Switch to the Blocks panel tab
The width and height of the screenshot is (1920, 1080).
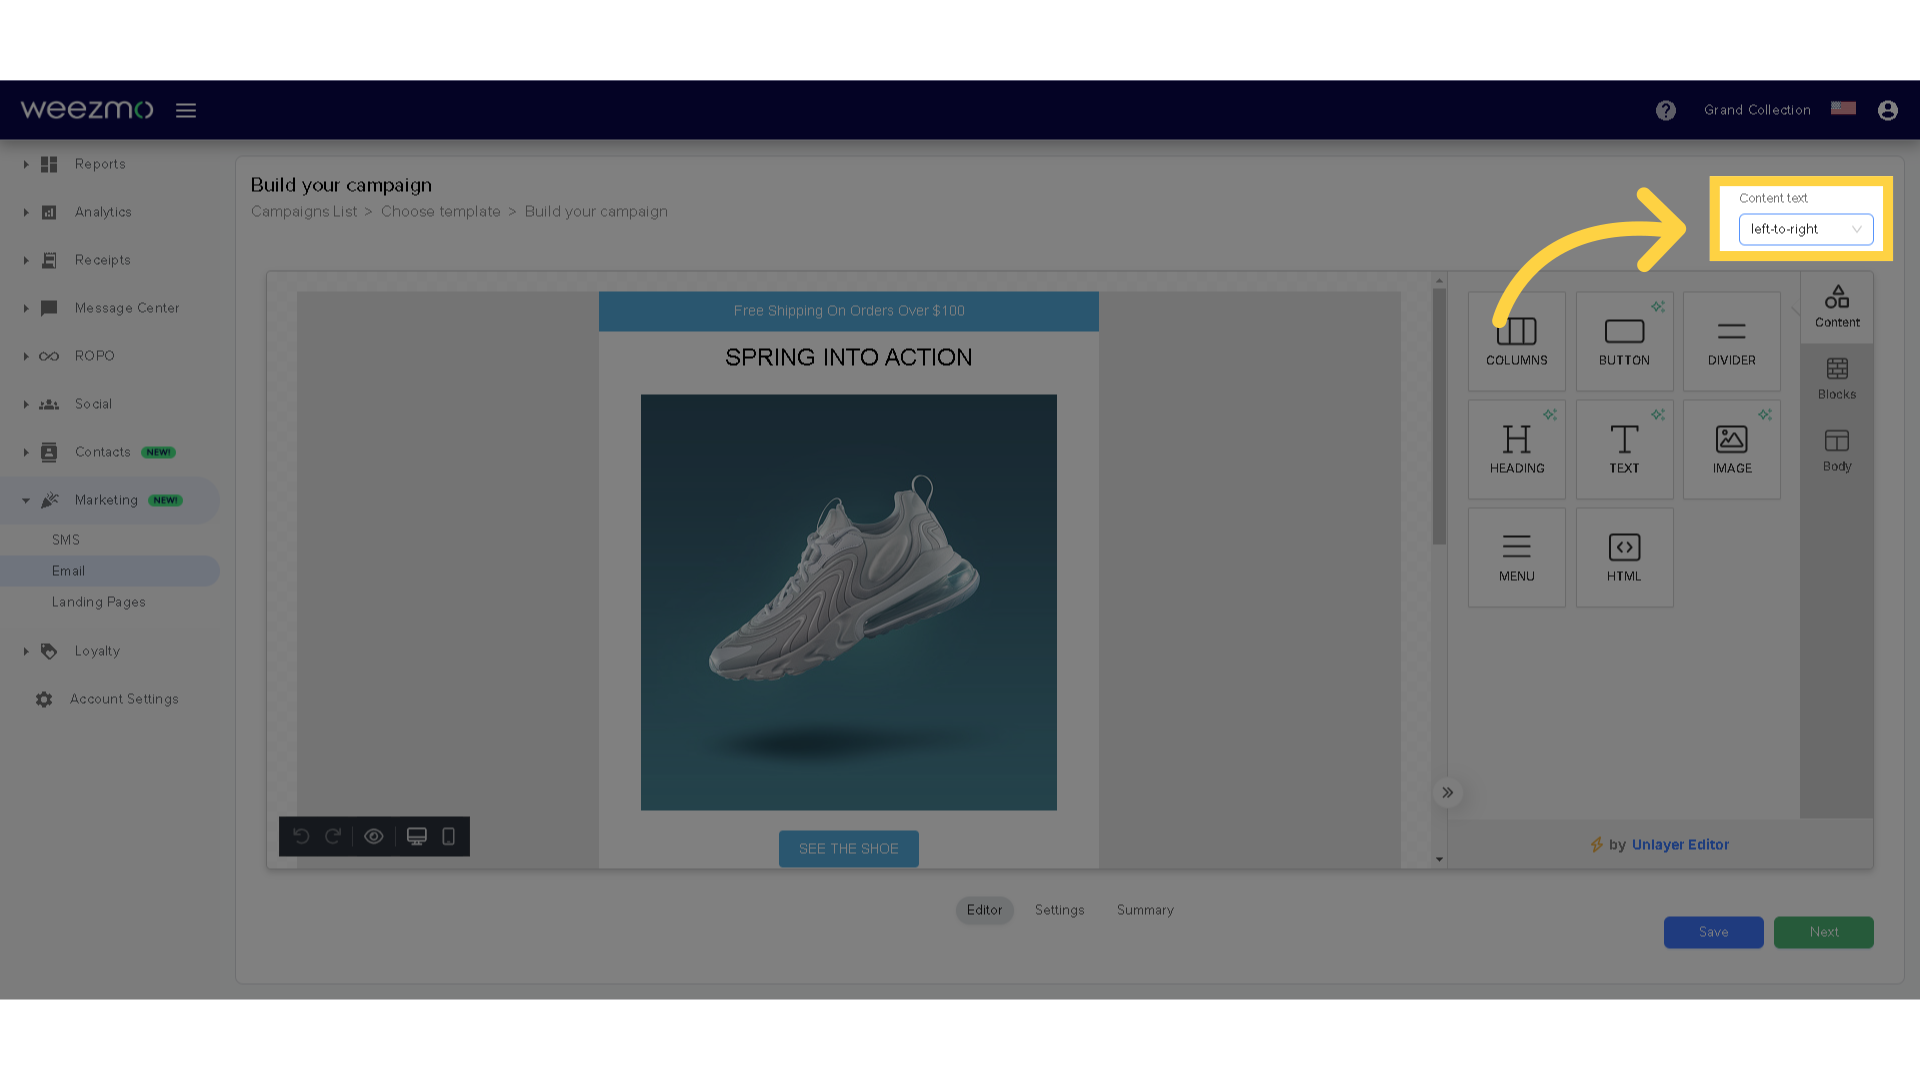(1837, 379)
